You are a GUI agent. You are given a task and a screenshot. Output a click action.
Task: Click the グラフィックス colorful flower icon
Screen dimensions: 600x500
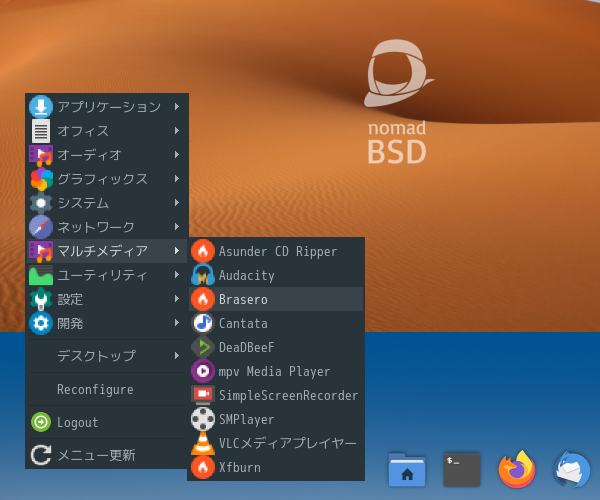[x=41, y=179]
